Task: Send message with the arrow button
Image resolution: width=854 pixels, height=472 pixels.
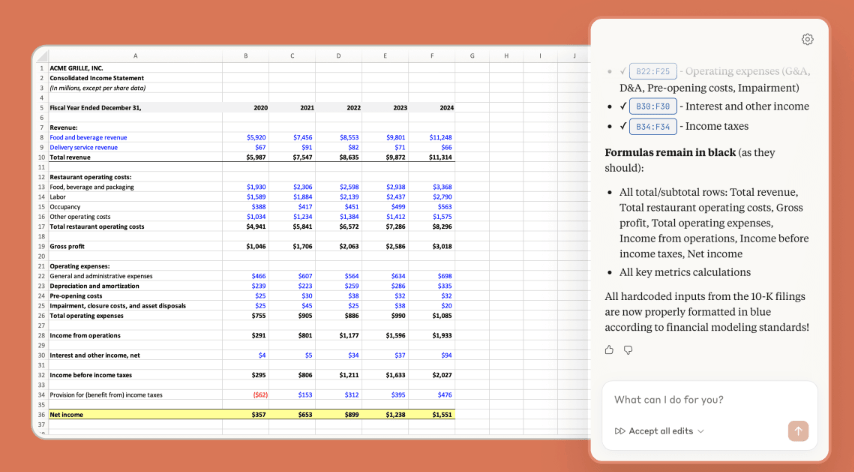Action: [798, 431]
